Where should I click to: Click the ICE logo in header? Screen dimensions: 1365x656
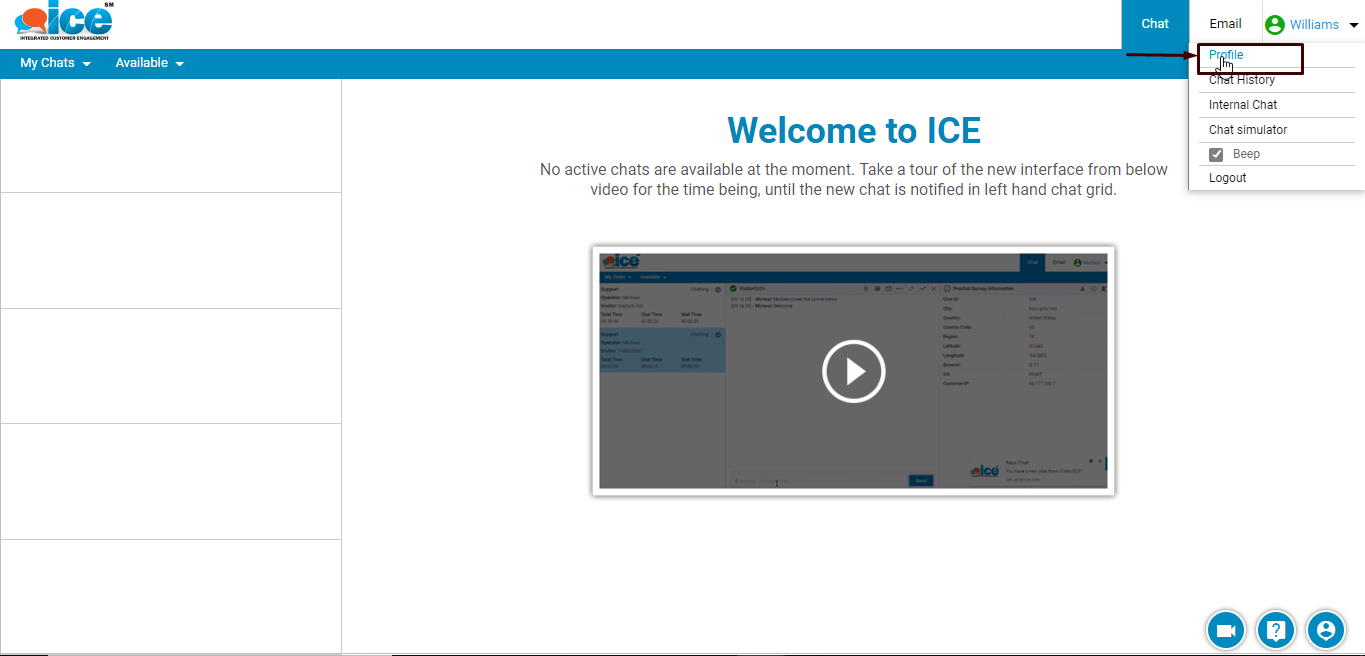pos(63,22)
